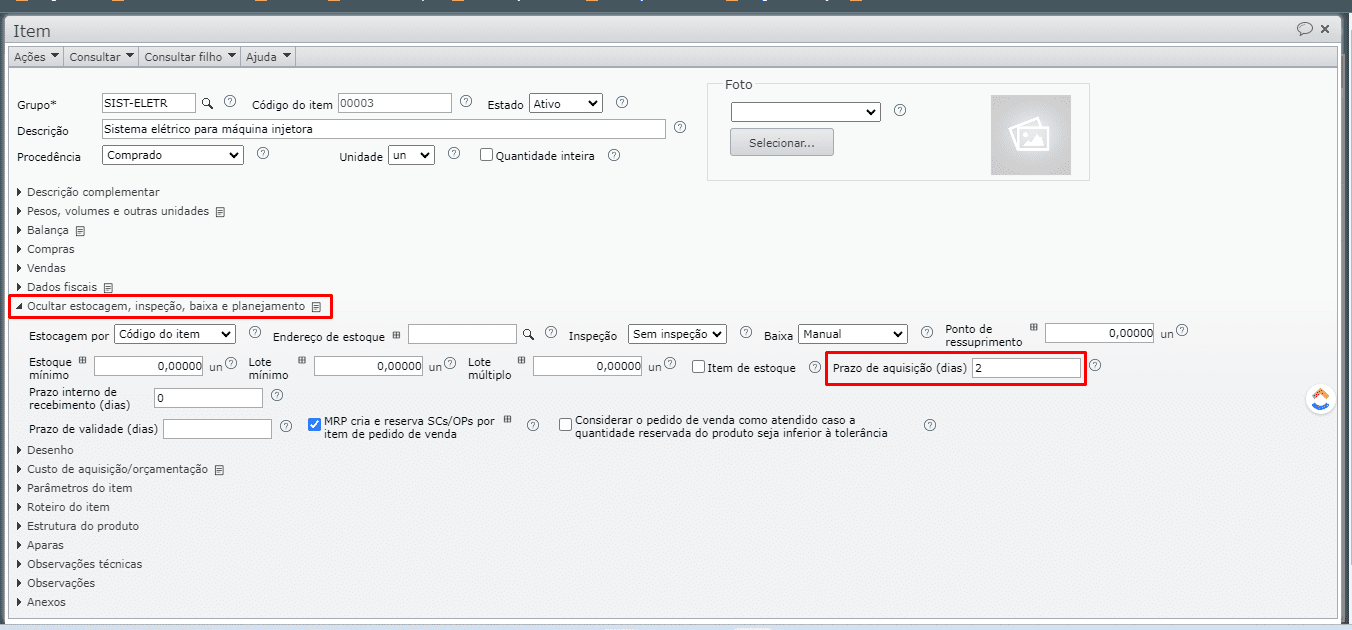The height and width of the screenshot is (630, 1352).
Task: Click the magnifier search icon next to Grupo field
Action: click(x=208, y=102)
